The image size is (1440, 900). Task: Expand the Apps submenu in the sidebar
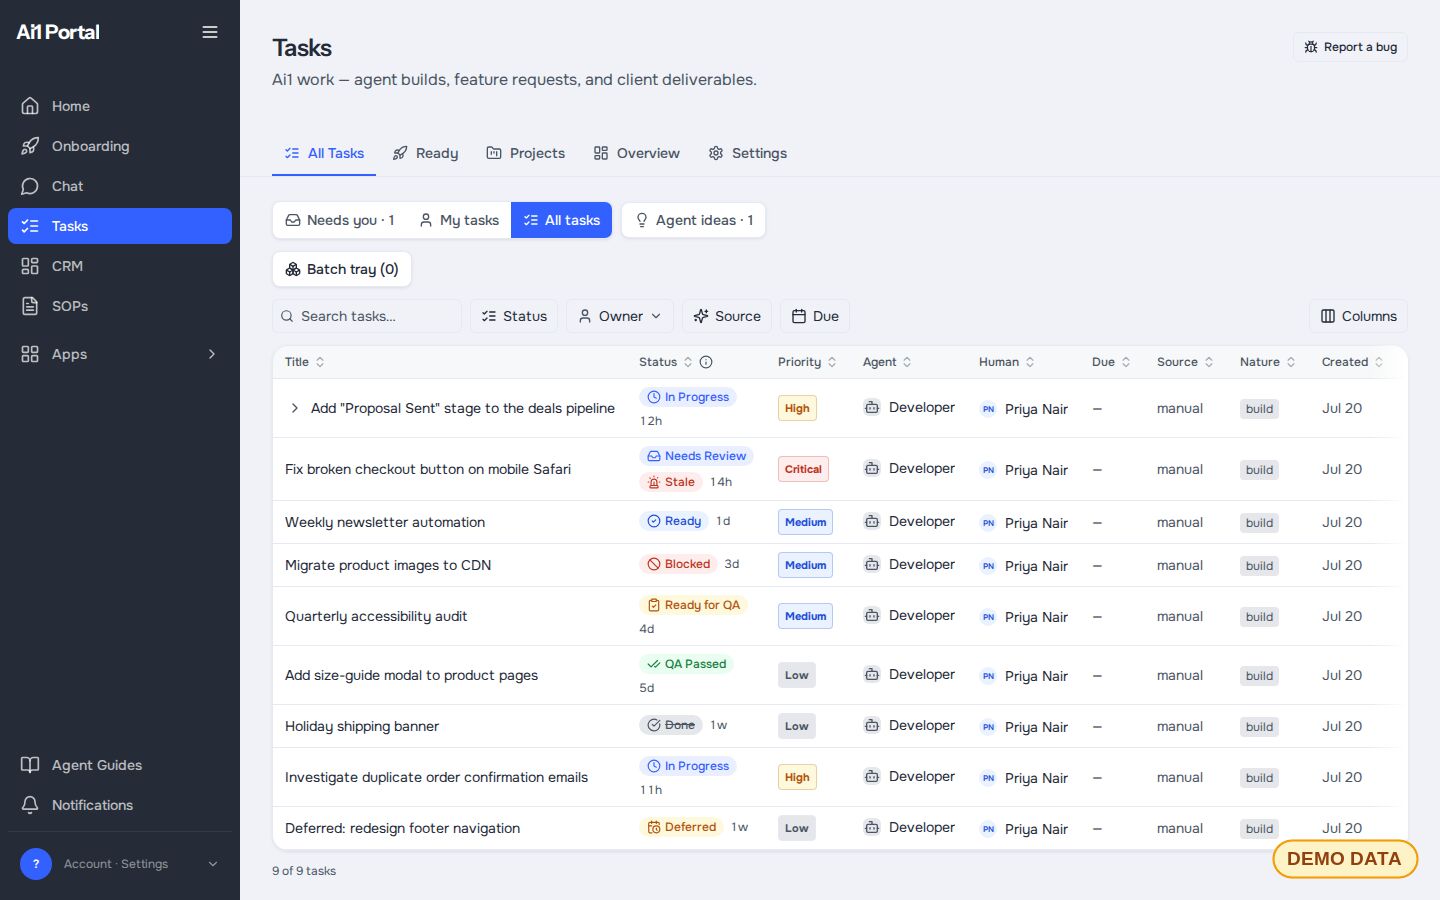click(x=120, y=354)
